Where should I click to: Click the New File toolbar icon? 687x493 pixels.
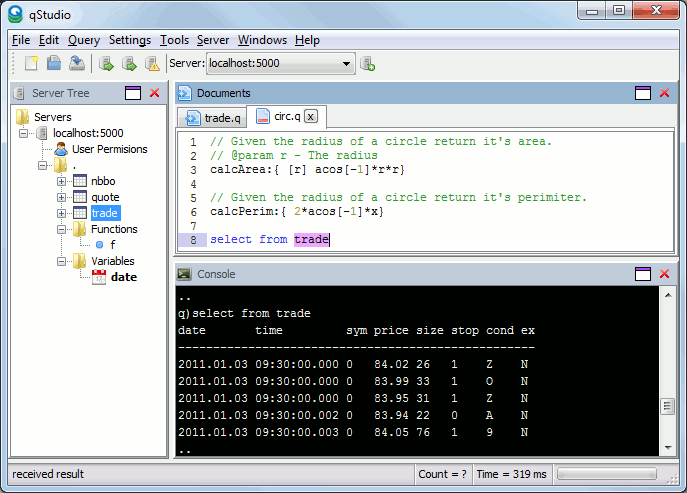[x=31, y=64]
